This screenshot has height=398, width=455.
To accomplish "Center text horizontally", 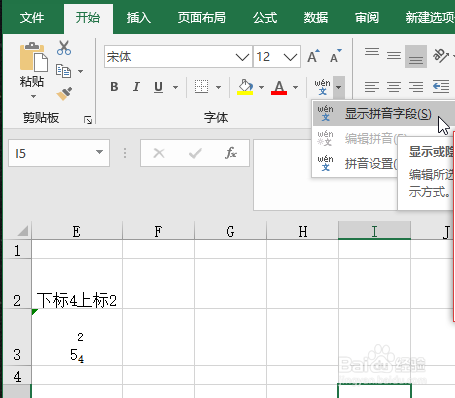I will tap(394, 87).
